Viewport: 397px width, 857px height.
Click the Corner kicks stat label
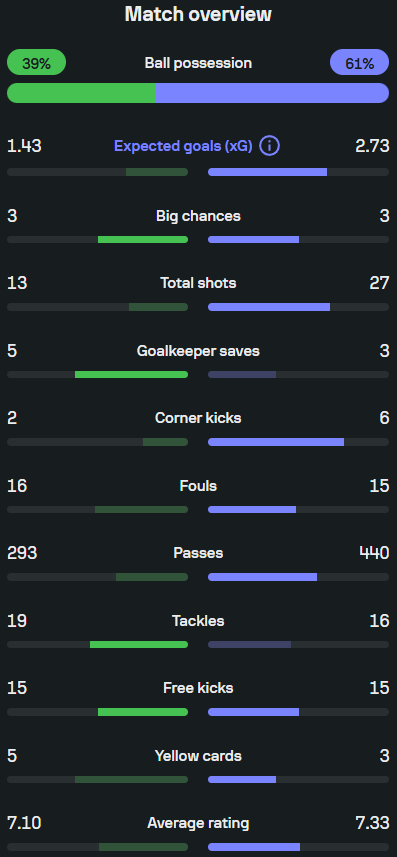198,418
